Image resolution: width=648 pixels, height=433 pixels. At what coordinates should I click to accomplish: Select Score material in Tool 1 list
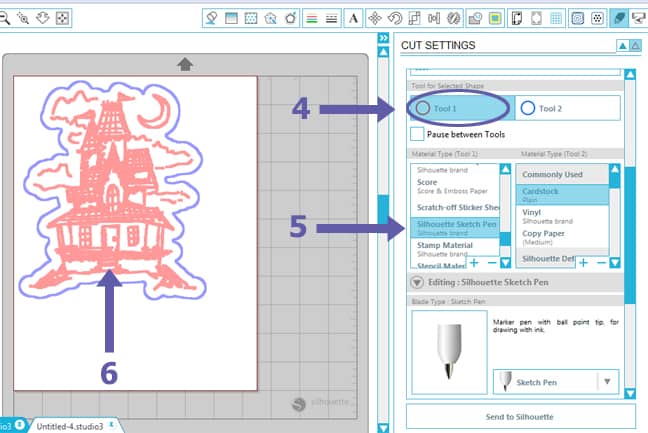click(x=455, y=186)
